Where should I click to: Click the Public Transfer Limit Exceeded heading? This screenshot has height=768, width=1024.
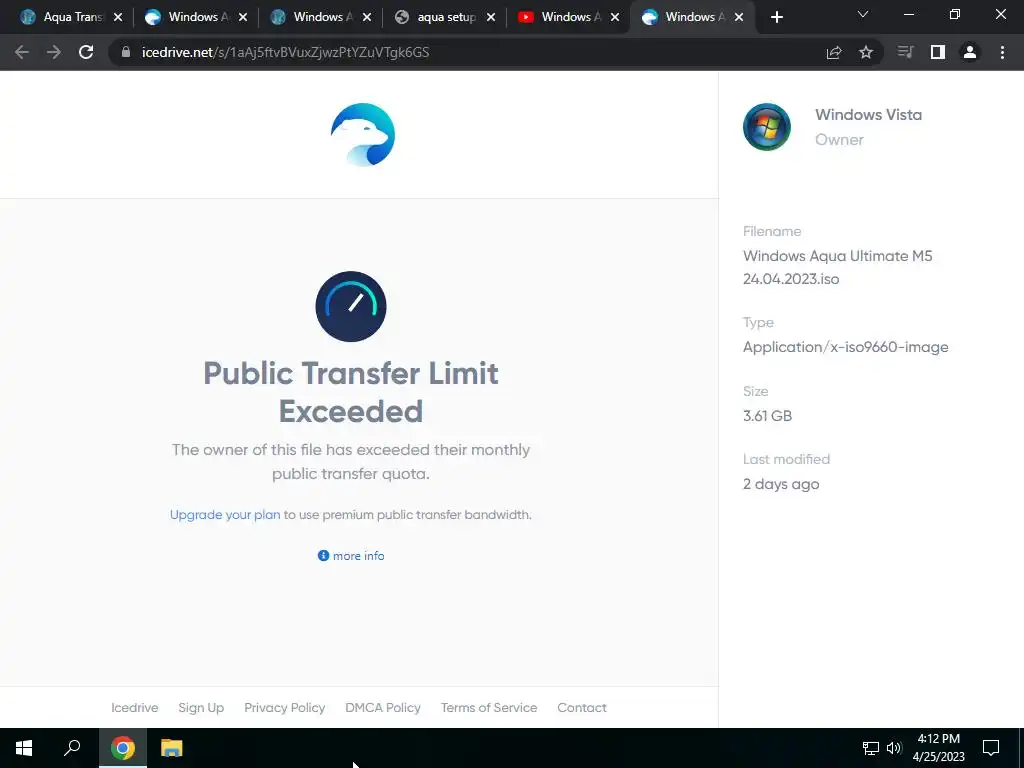[351, 392]
